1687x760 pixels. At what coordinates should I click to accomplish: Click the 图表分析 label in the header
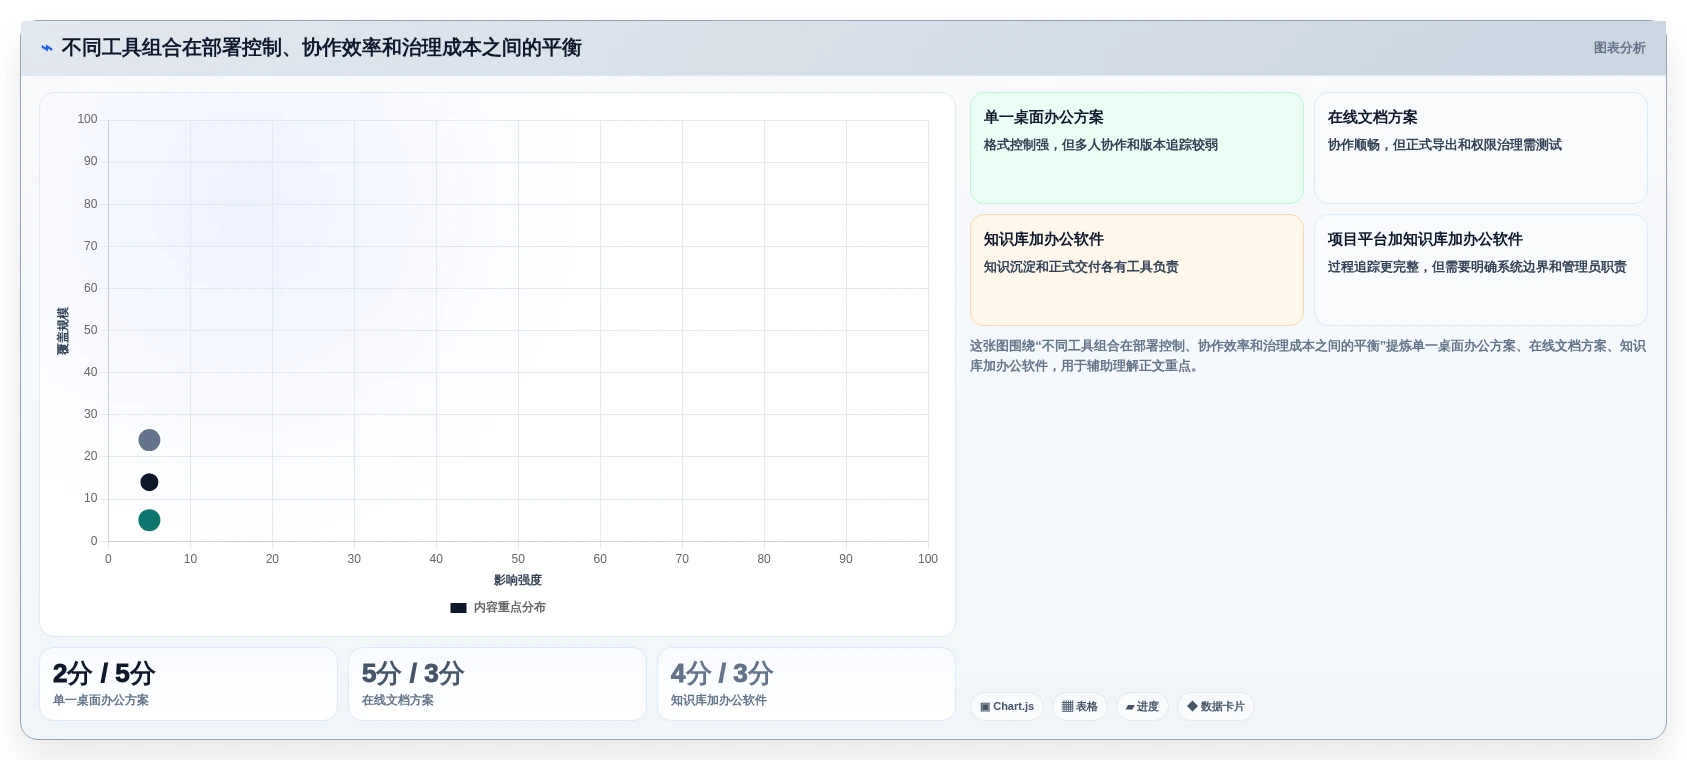pos(1619,48)
